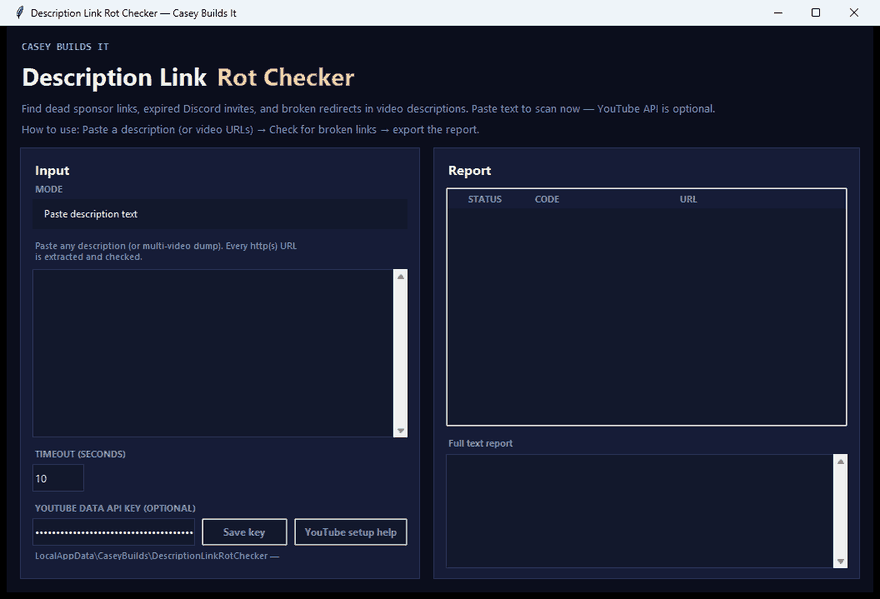
Task: Click into the description text input area
Action: pos(213,353)
